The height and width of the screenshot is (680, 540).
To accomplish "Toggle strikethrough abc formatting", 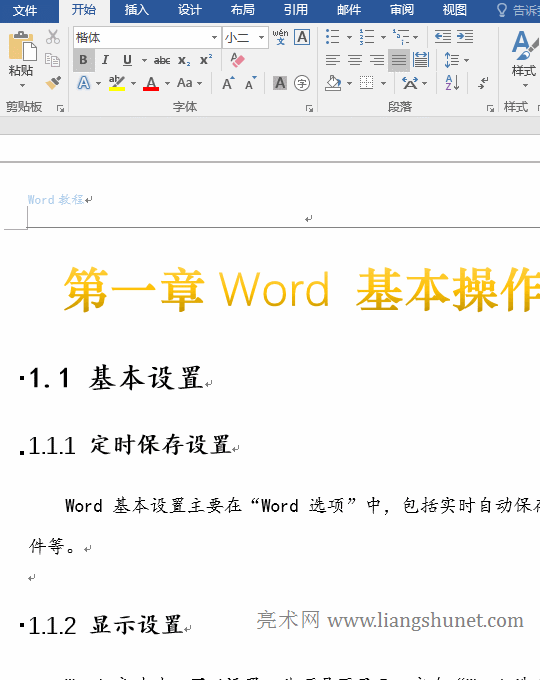I will tap(162, 60).
